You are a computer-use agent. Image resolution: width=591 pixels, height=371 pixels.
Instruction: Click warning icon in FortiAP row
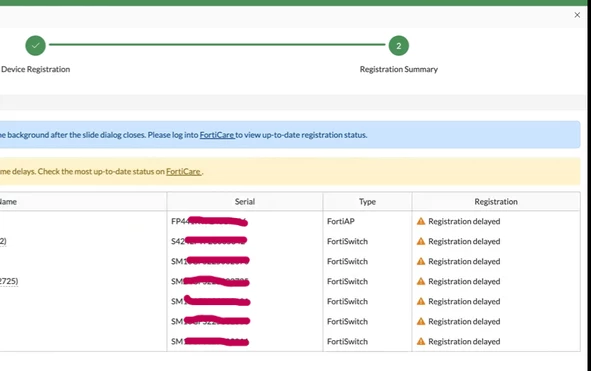[x=421, y=221]
